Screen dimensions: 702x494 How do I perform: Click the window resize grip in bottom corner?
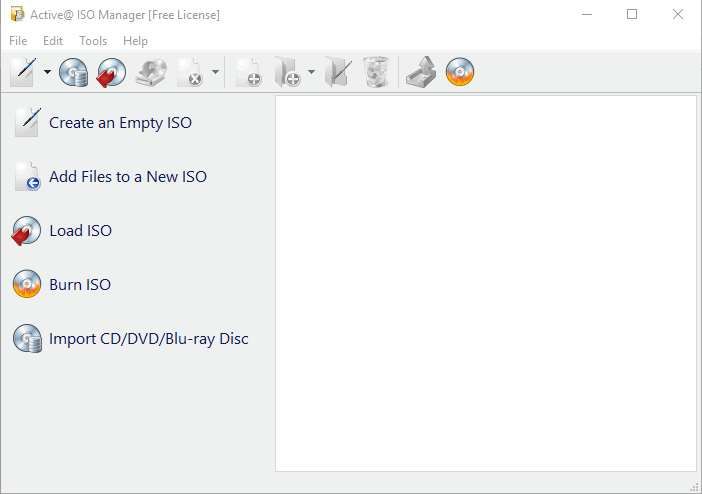[694, 487]
